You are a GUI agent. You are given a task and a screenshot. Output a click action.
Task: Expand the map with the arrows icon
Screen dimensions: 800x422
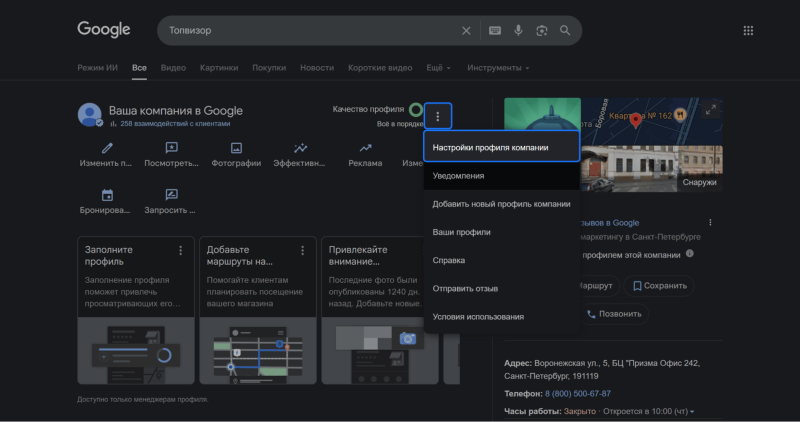point(710,110)
